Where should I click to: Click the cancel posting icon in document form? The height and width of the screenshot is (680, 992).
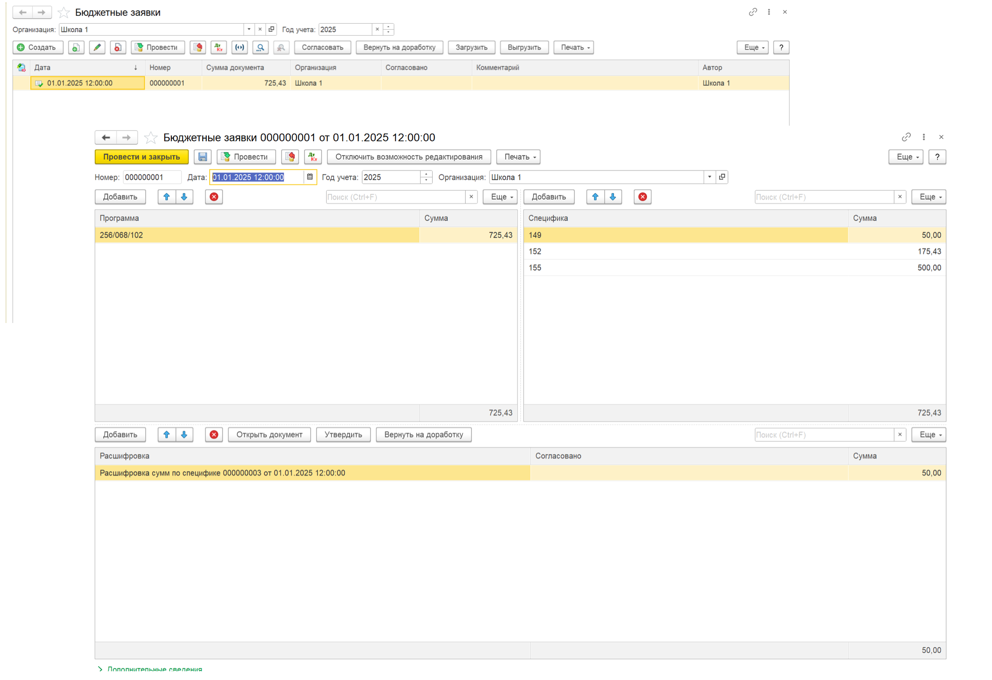pyautogui.click(x=290, y=157)
